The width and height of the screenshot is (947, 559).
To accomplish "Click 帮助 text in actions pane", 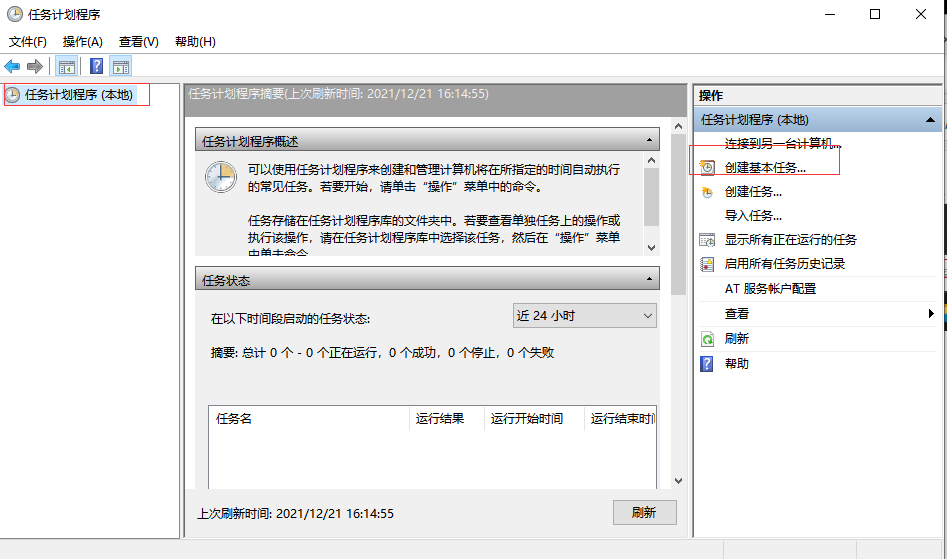I will 737,363.
